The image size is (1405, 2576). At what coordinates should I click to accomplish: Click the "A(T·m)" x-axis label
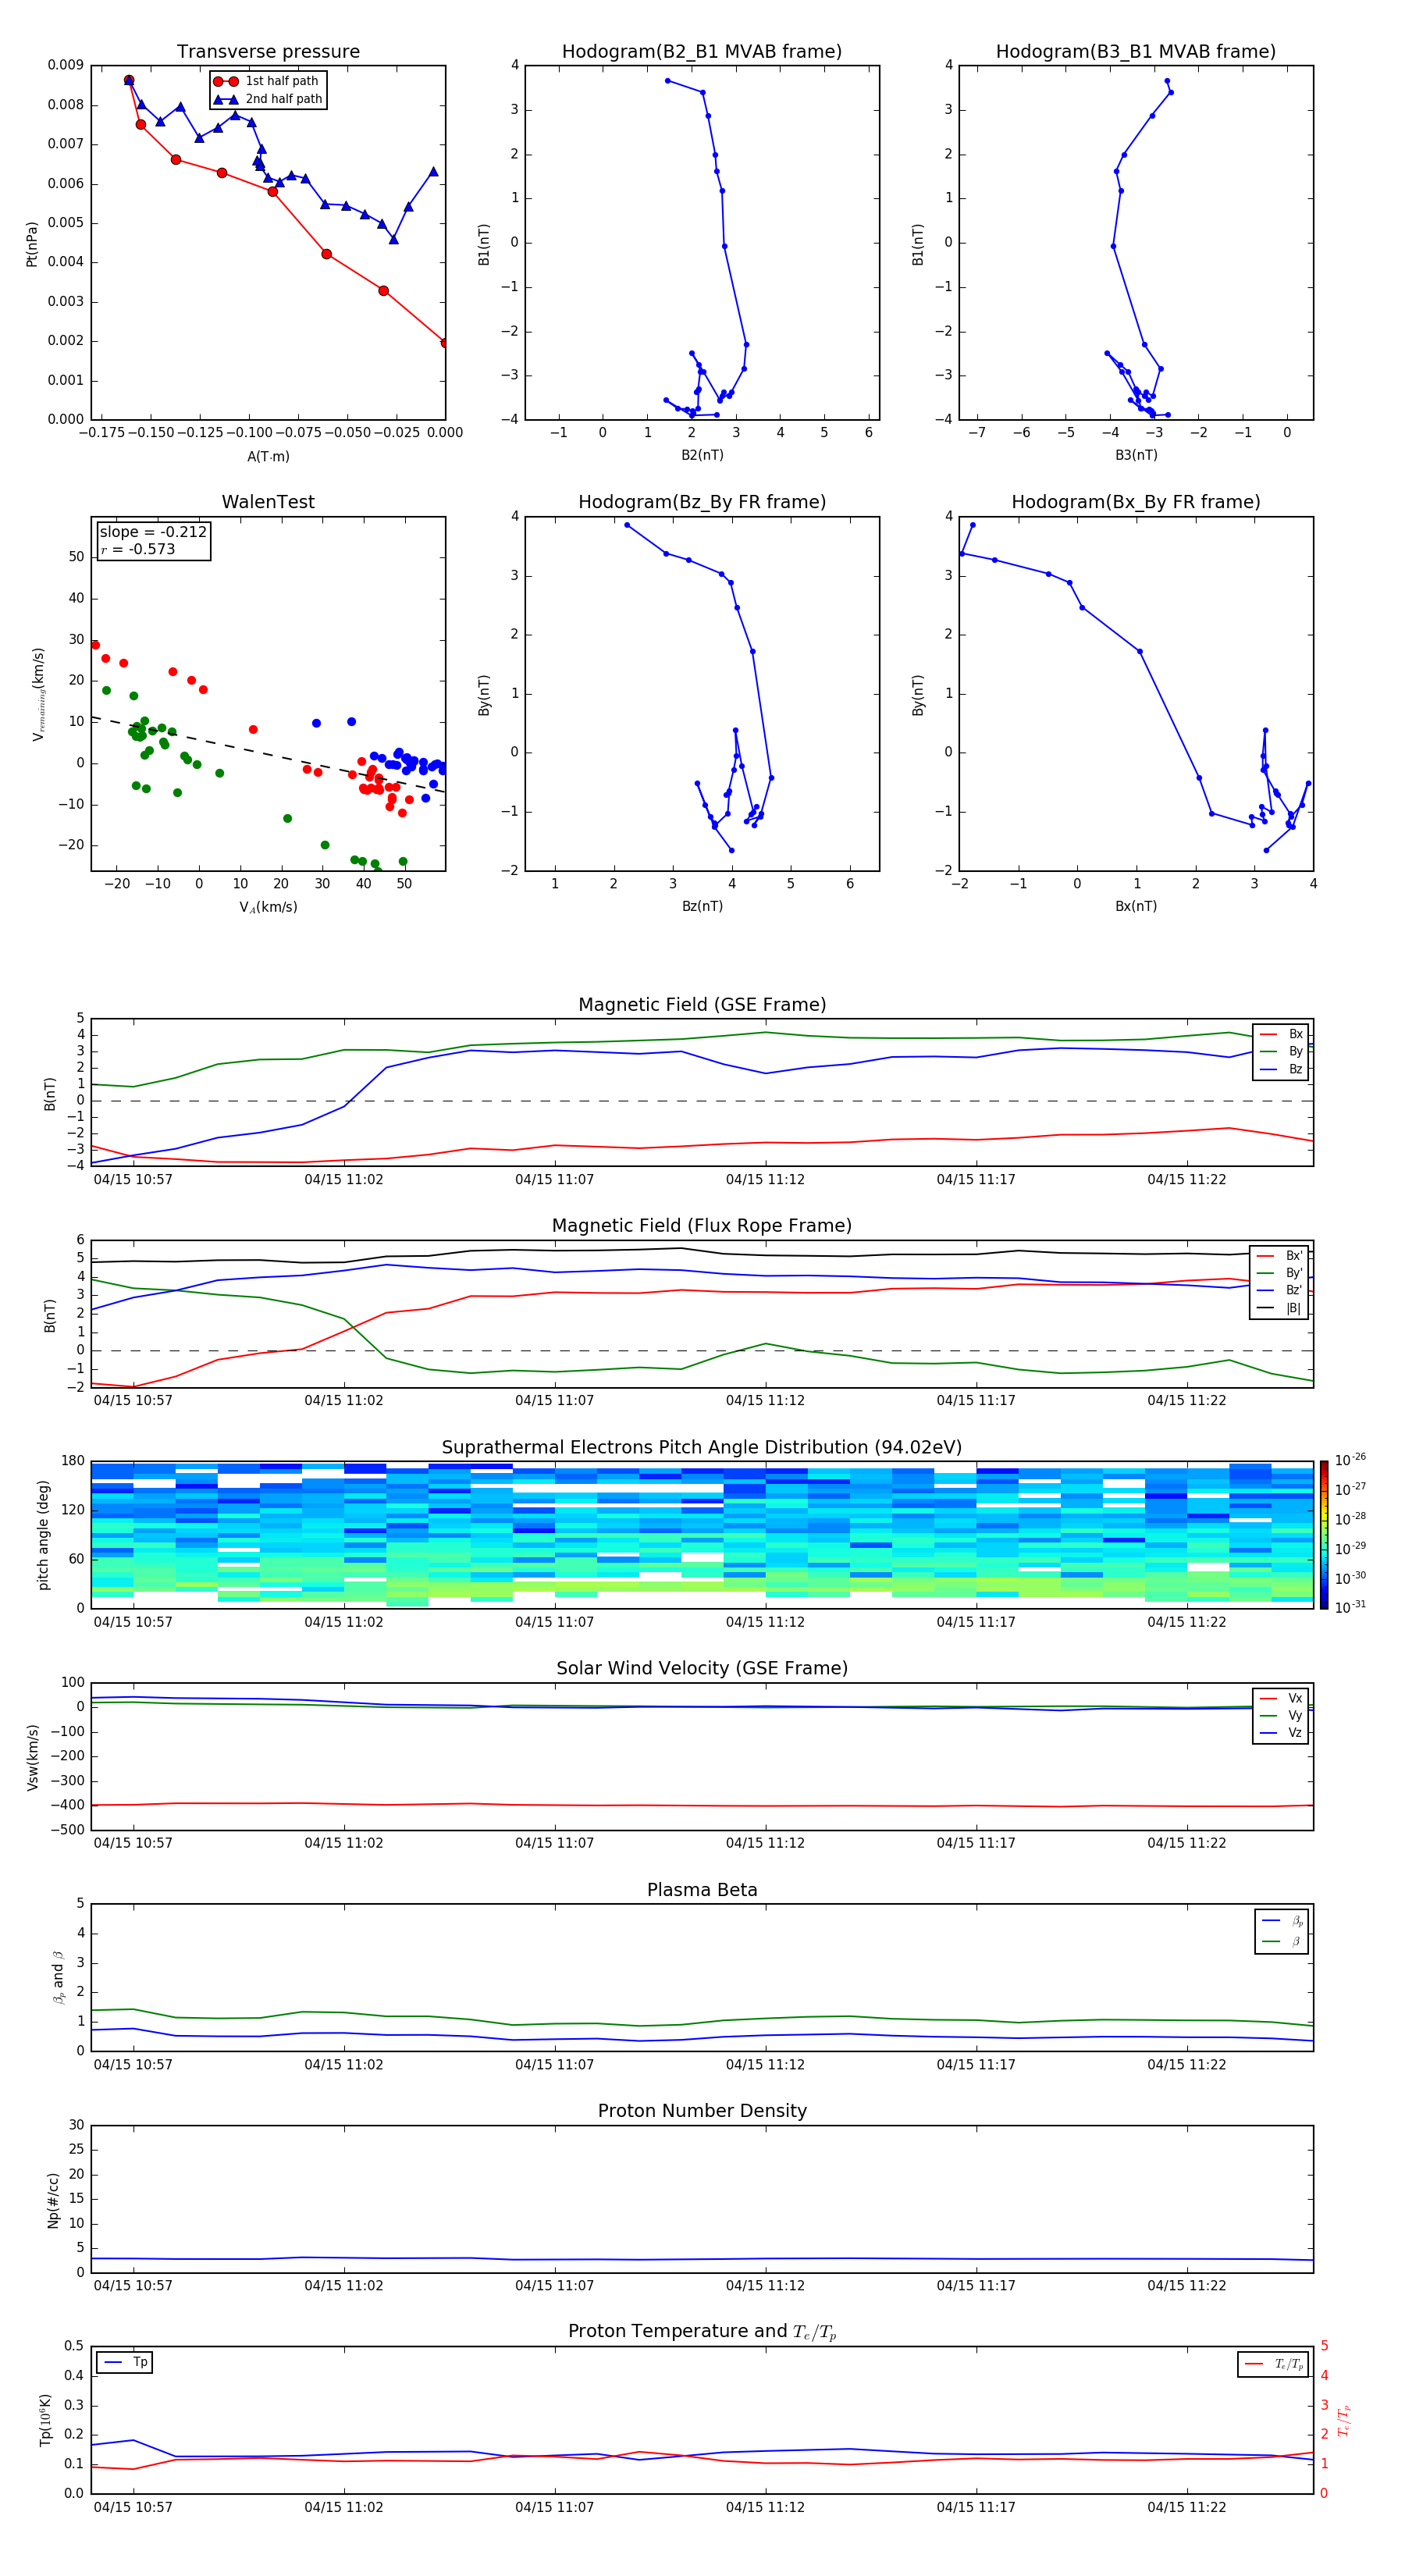[268, 457]
